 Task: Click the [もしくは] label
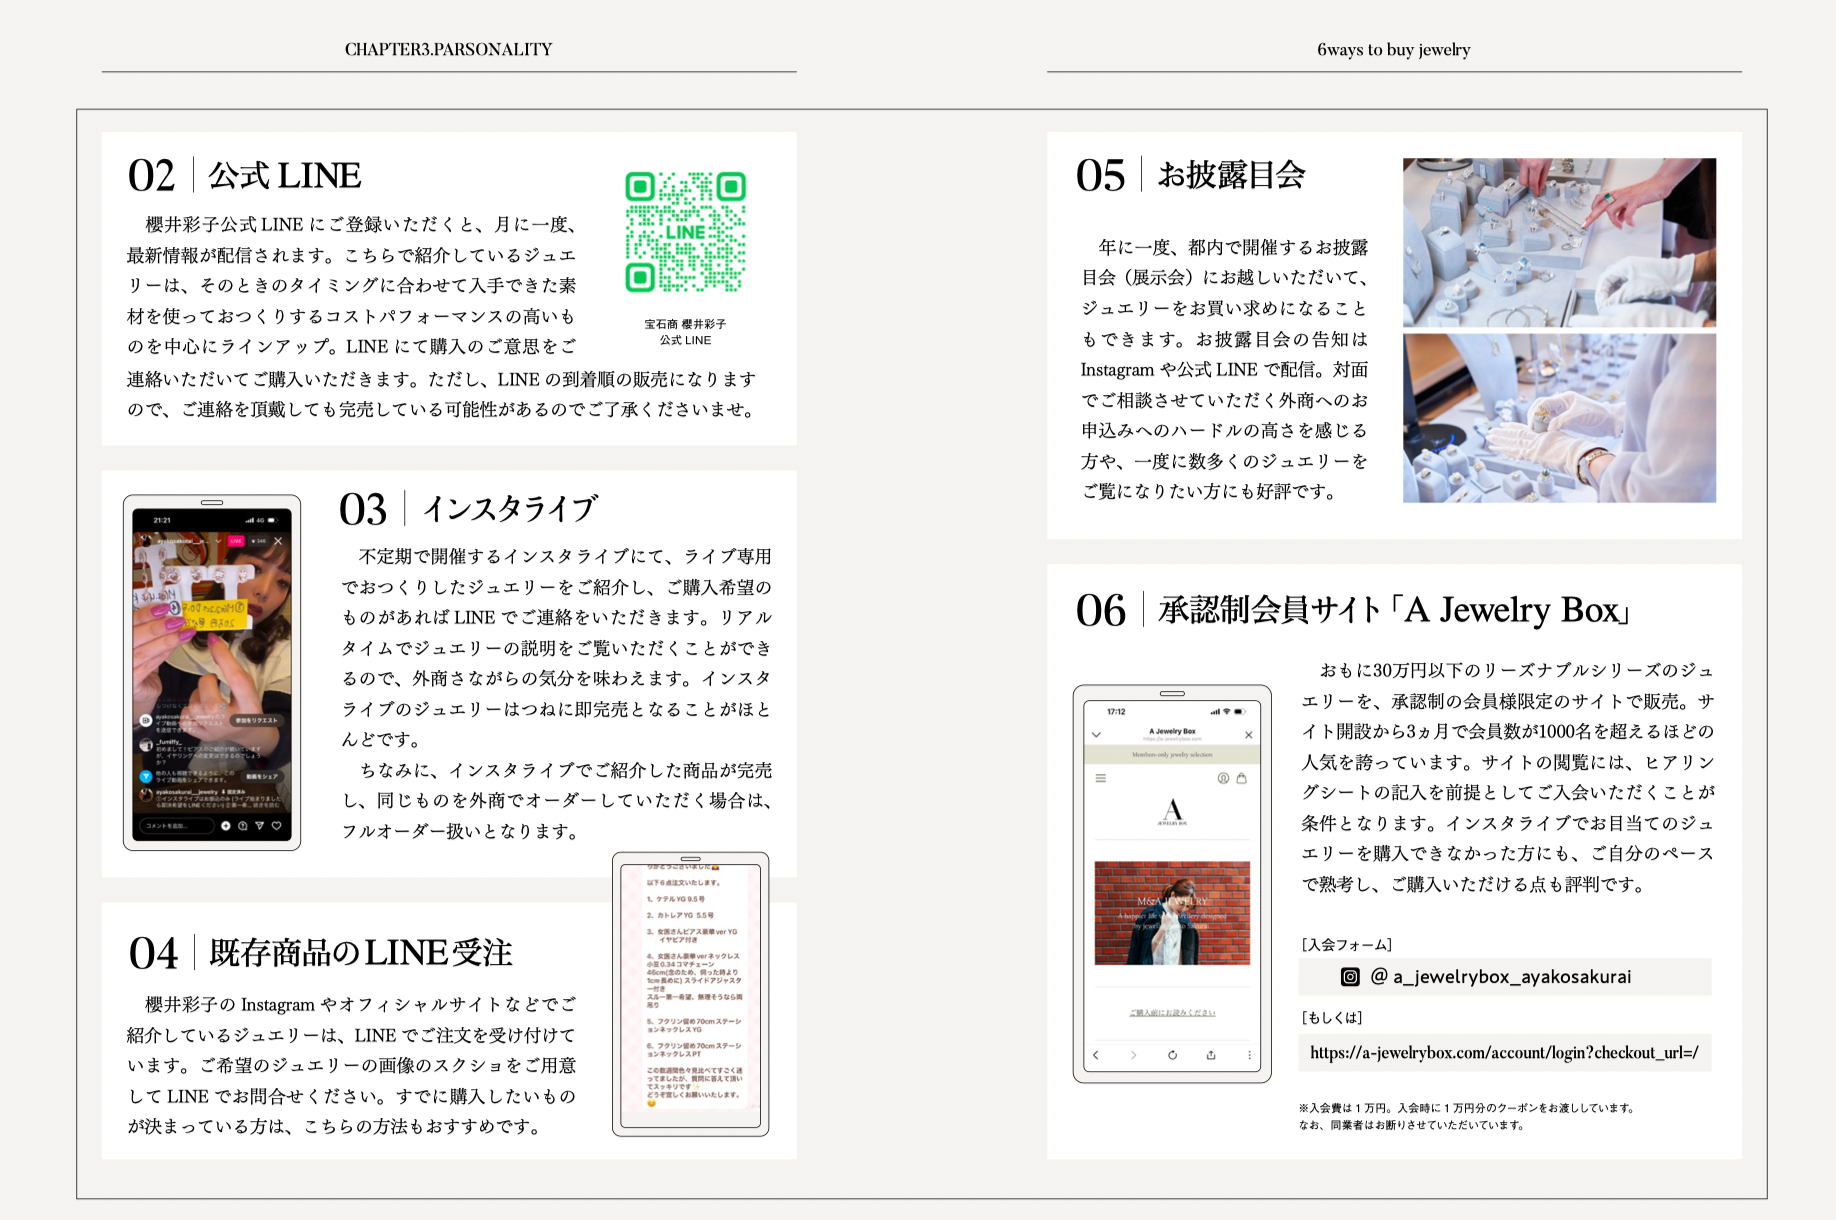pyautogui.click(x=1332, y=1018)
